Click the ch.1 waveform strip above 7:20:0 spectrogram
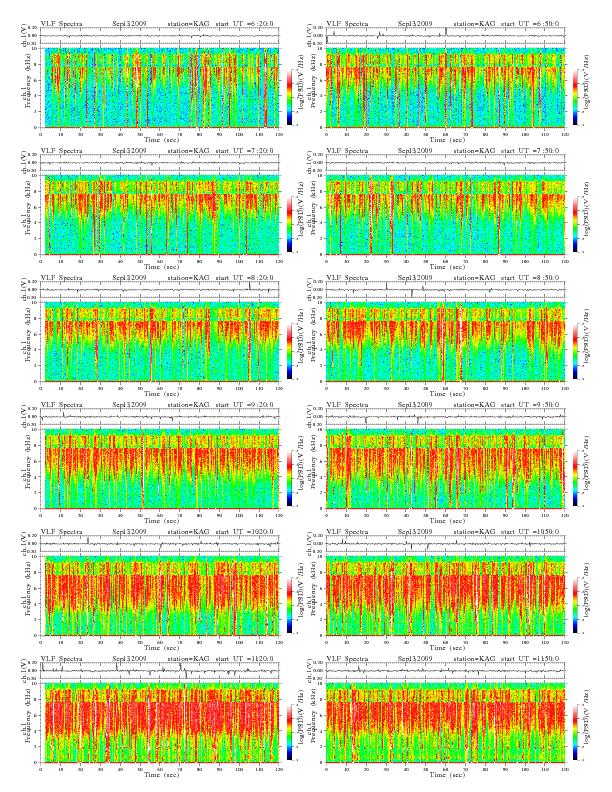The image size is (612, 792). [x=160, y=163]
